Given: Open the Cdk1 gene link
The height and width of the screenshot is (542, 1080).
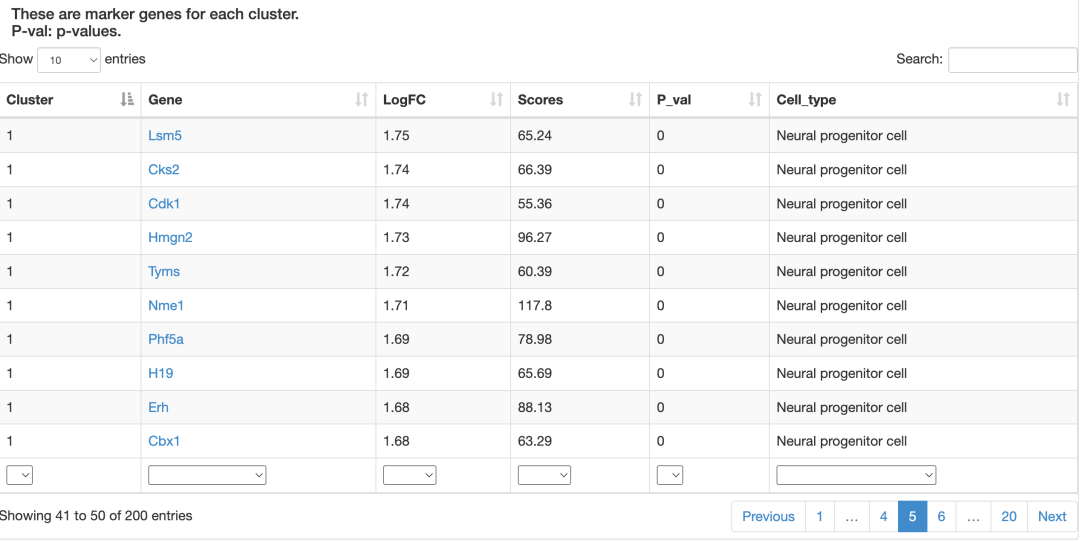Looking at the screenshot, I should [164, 204].
